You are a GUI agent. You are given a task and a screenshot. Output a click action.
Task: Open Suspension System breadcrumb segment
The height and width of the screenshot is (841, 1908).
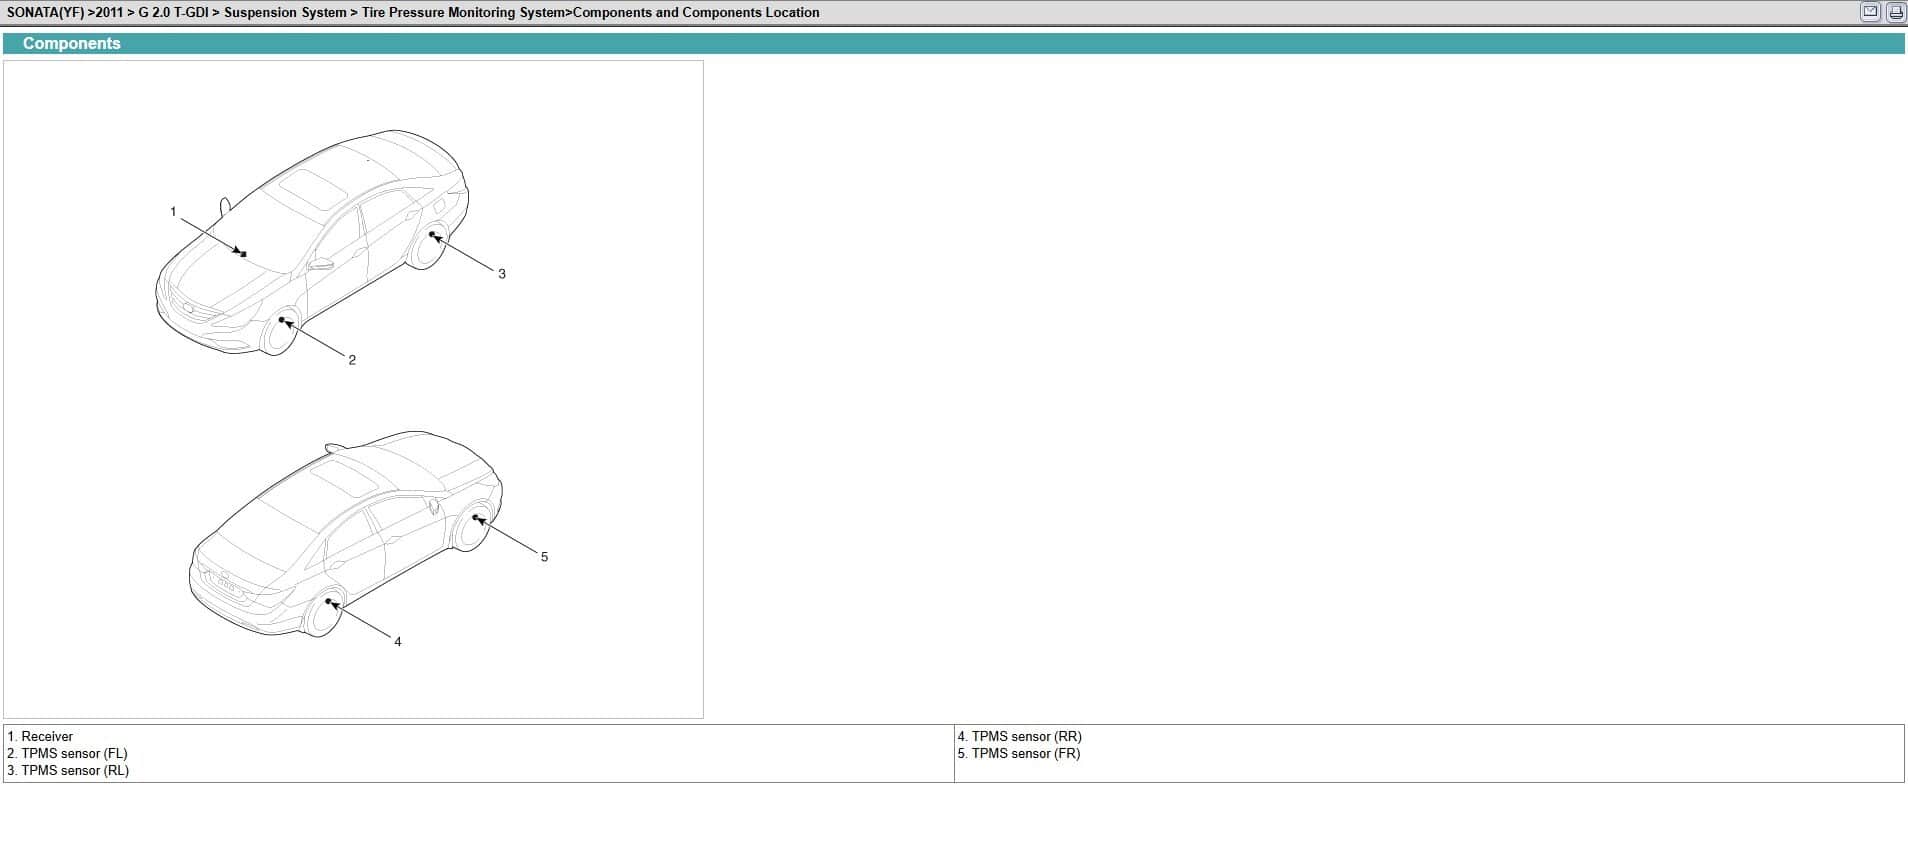click(x=285, y=13)
